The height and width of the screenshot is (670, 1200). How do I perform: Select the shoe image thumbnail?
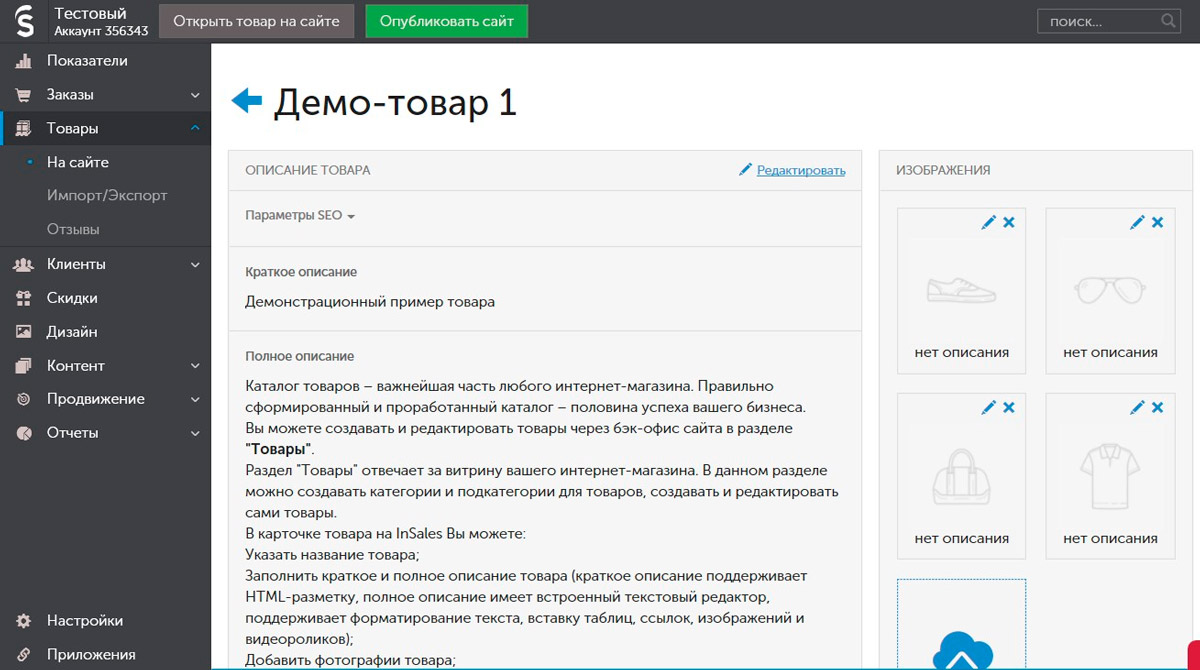coord(961,290)
